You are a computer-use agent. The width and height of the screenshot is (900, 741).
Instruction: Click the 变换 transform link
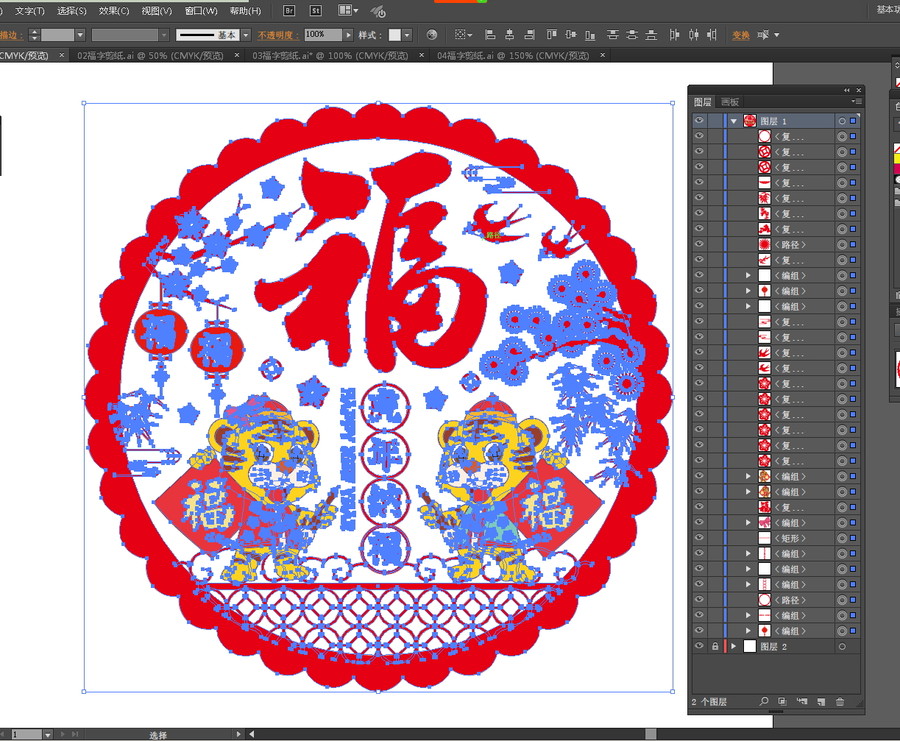pyautogui.click(x=740, y=35)
